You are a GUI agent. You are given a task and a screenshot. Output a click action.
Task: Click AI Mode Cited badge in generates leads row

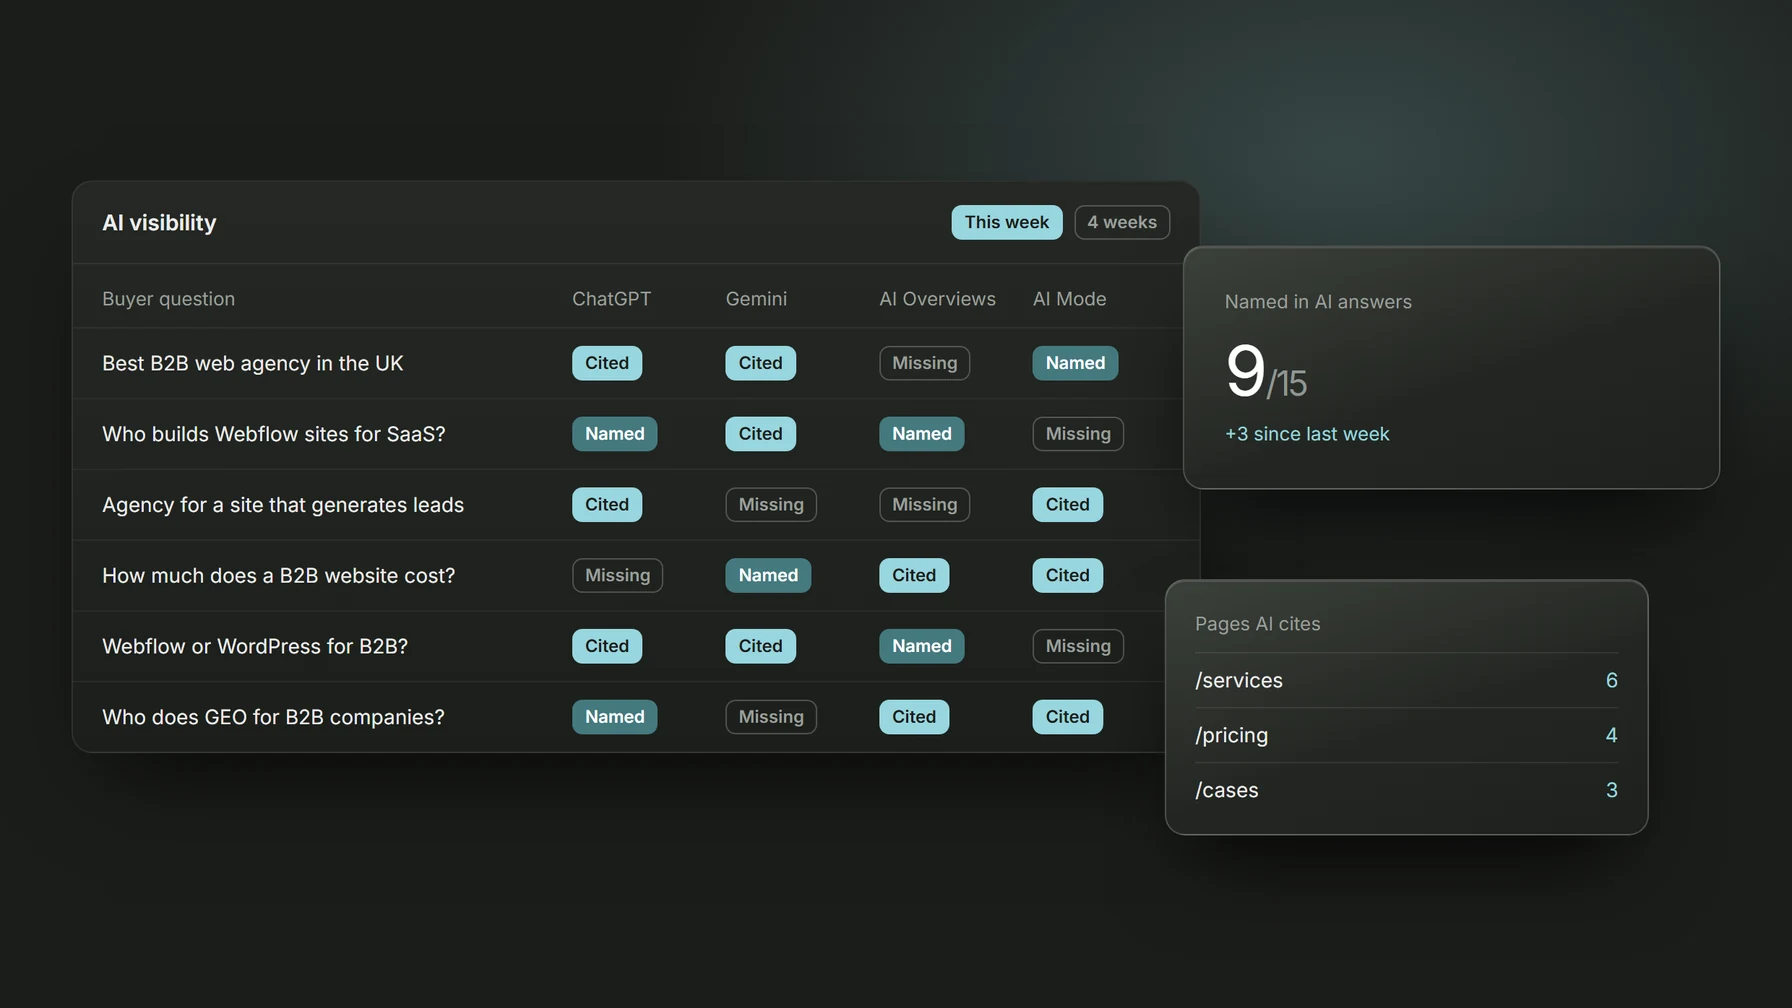[x=1067, y=505]
